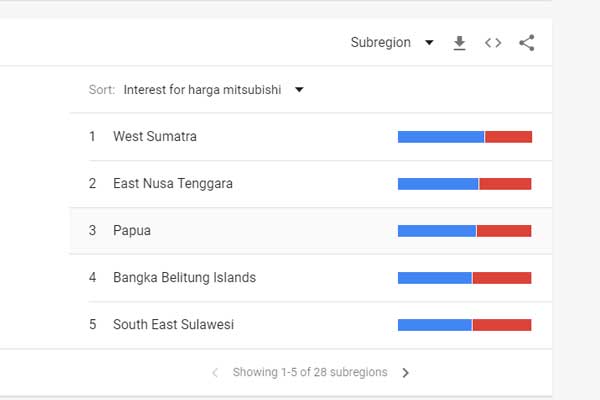This screenshot has height=400, width=600.
Task: Open the Subregion dropdown
Action: click(392, 42)
